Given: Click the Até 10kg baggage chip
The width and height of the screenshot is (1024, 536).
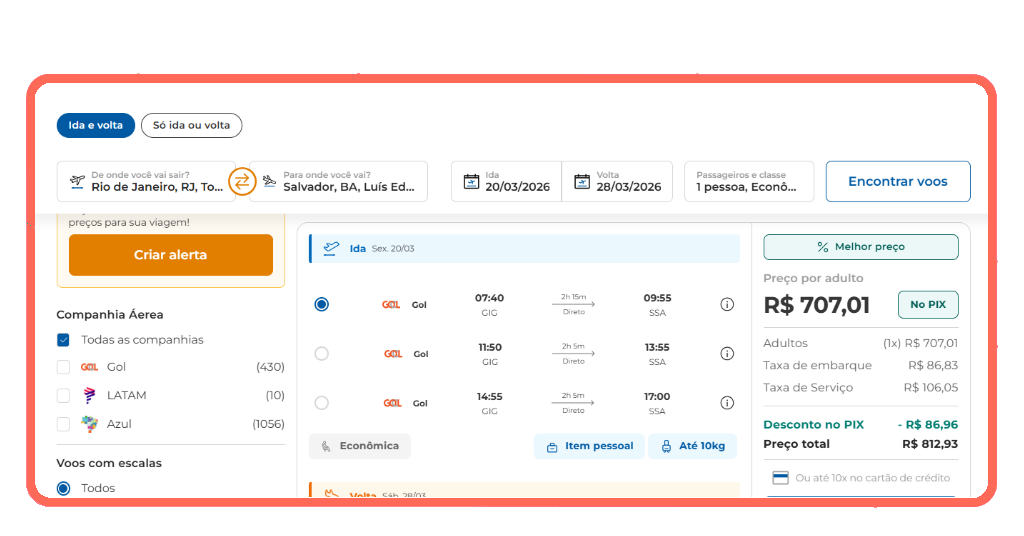Looking at the screenshot, I should (693, 446).
